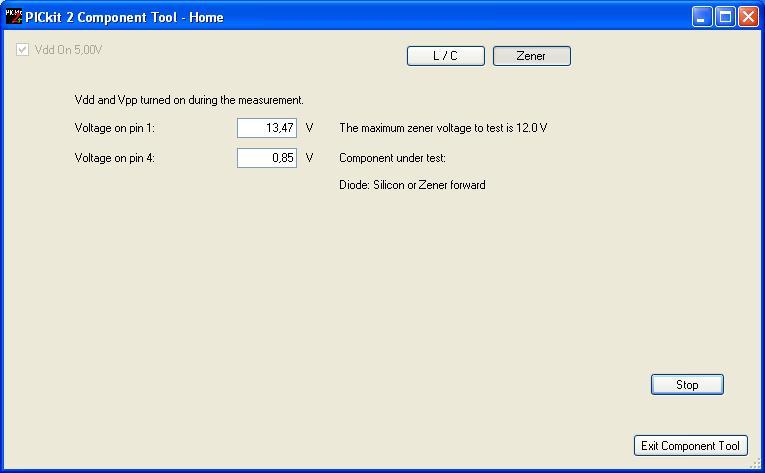The width and height of the screenshot is (765, 473).
Task: Click the 'Component under test:' label
Action: (x=392, y=158)
